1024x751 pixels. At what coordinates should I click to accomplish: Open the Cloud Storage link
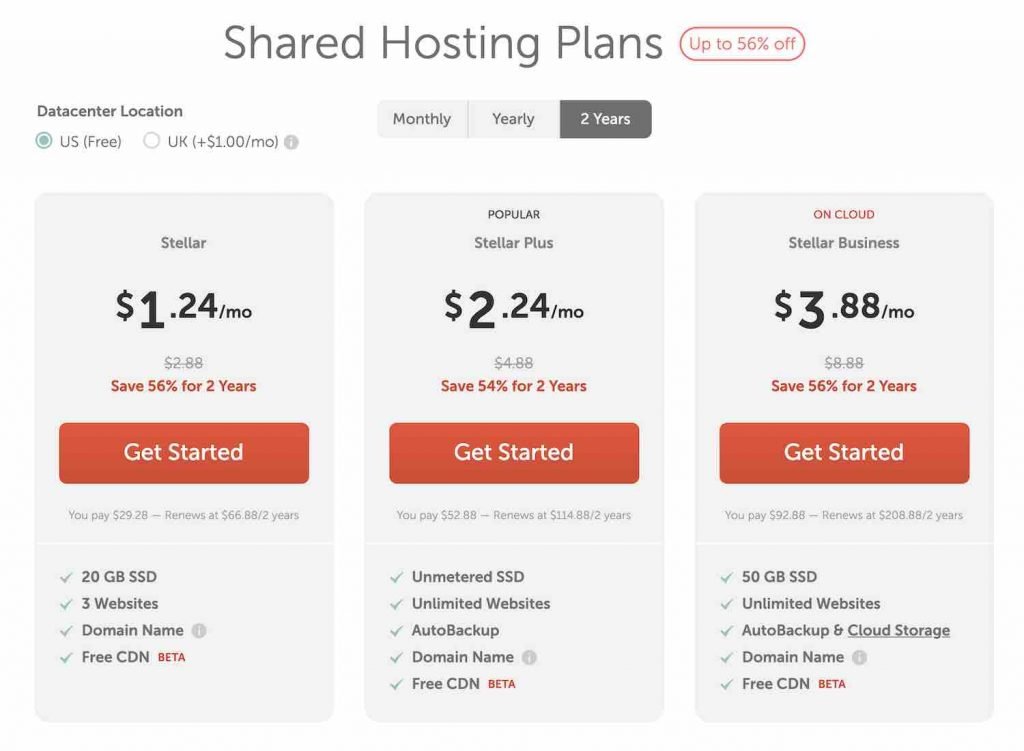[899, 630]
